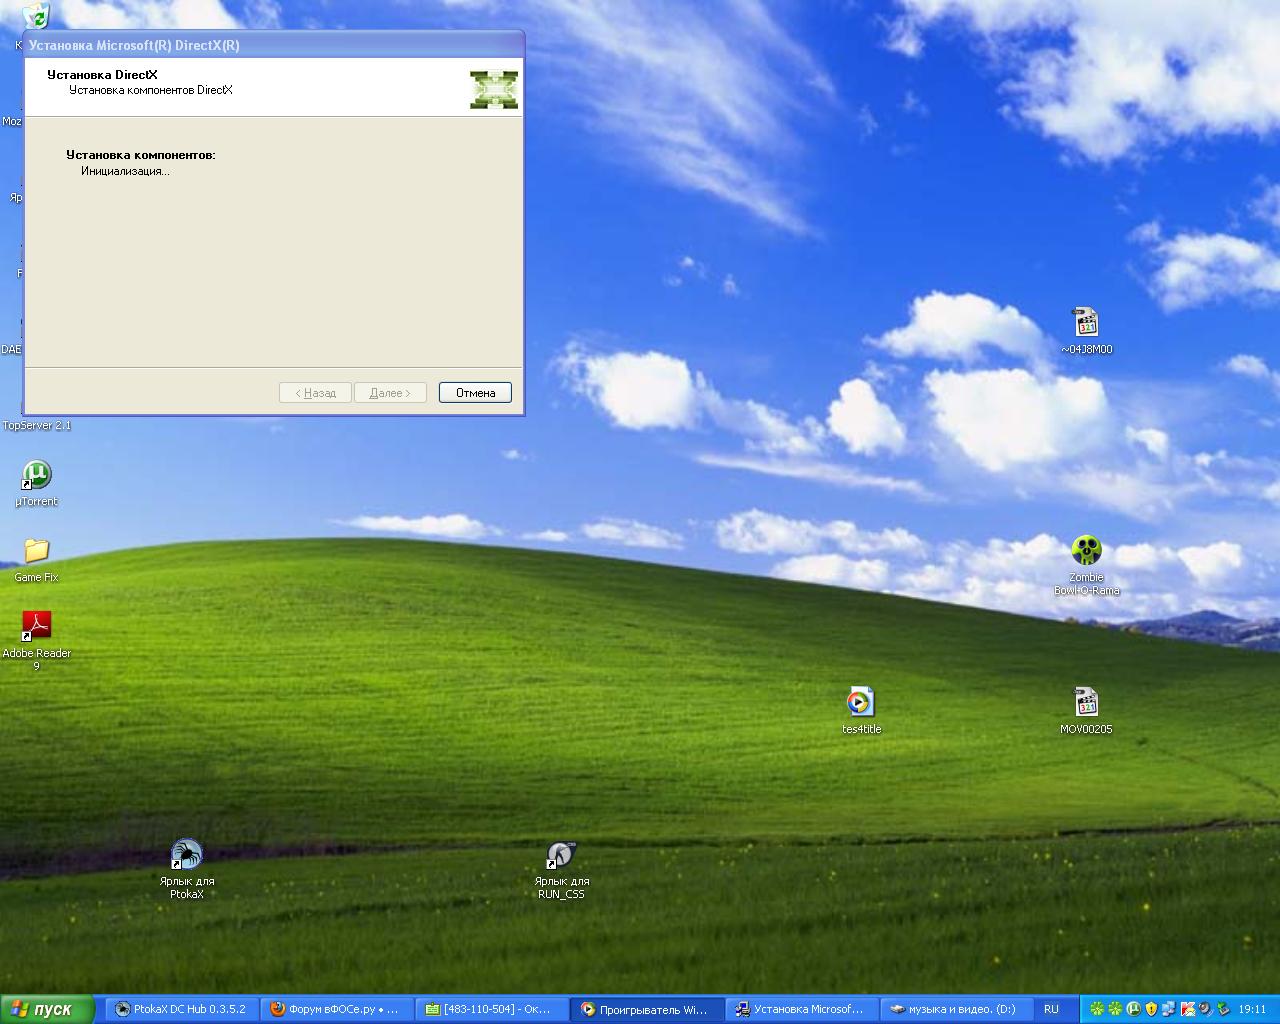Select the tes4title media file
1280x1024 pixels.
click(860, 703)
